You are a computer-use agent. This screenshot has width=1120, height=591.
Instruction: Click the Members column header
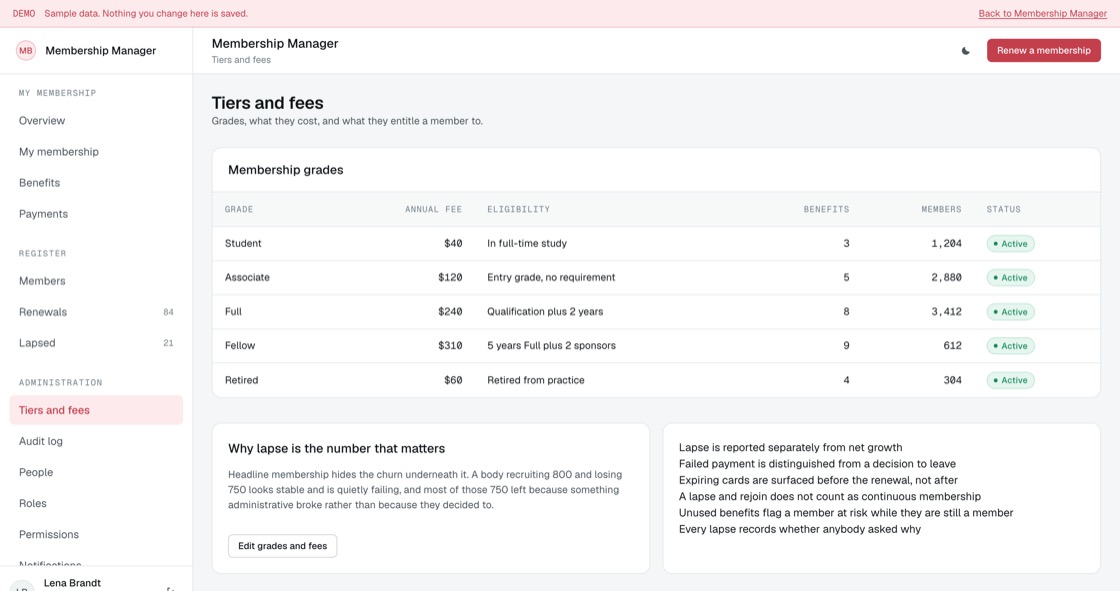941,209
